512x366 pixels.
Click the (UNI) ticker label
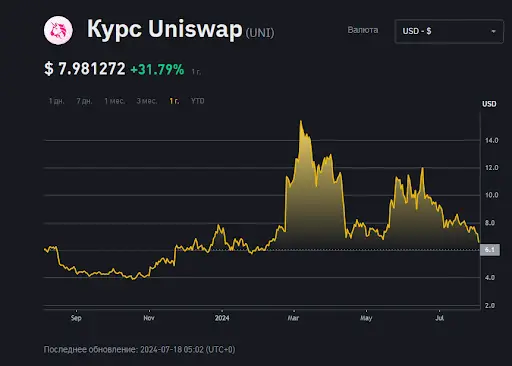tap(260, 33)
